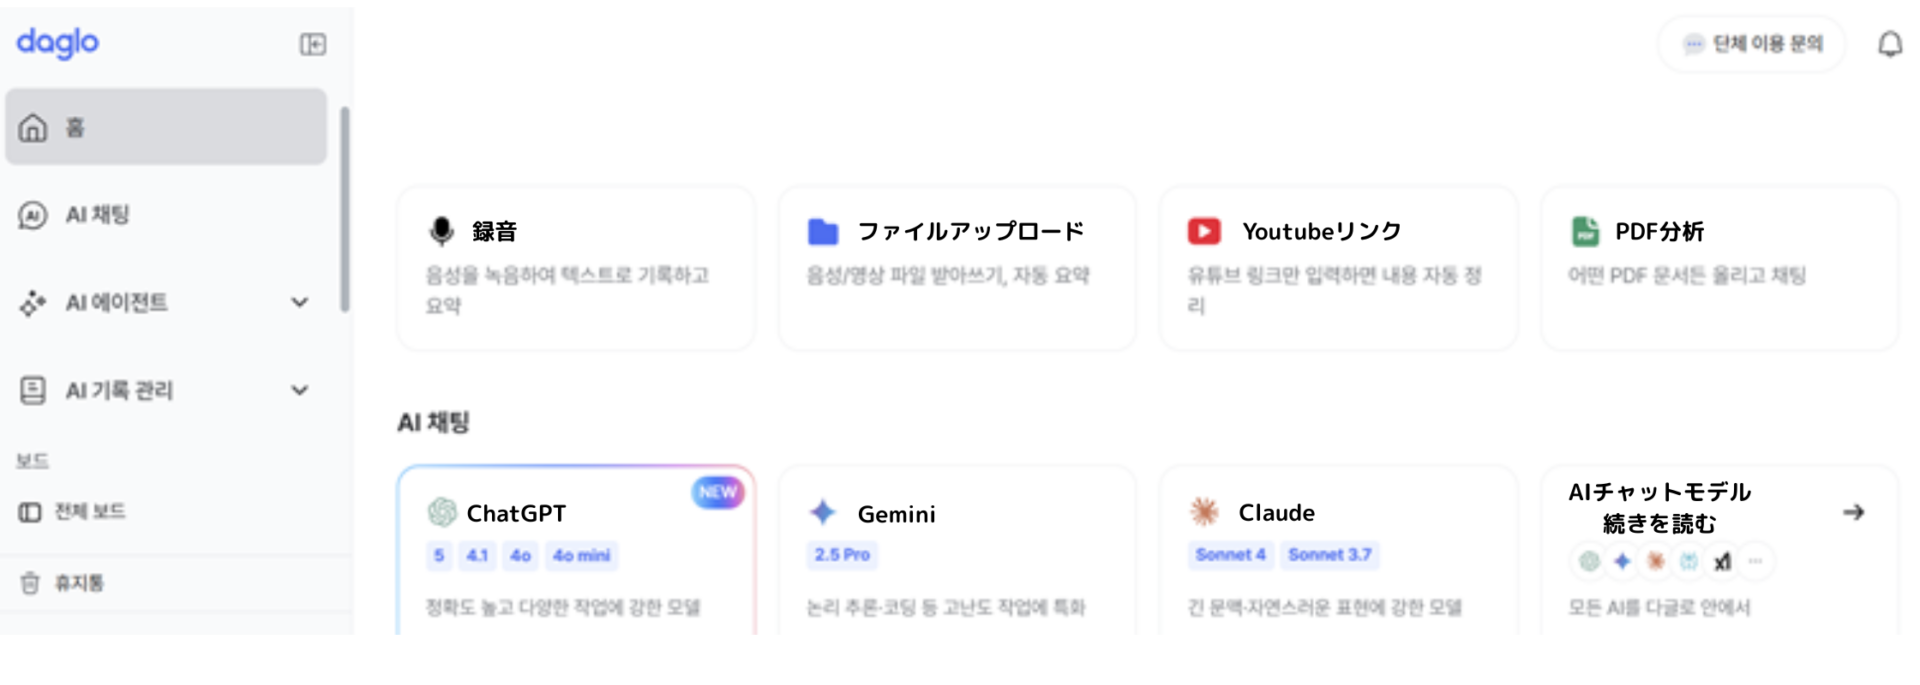Click the sidebar vertical scrollbar
The image size is (1920, 685).
click(345, 210)
